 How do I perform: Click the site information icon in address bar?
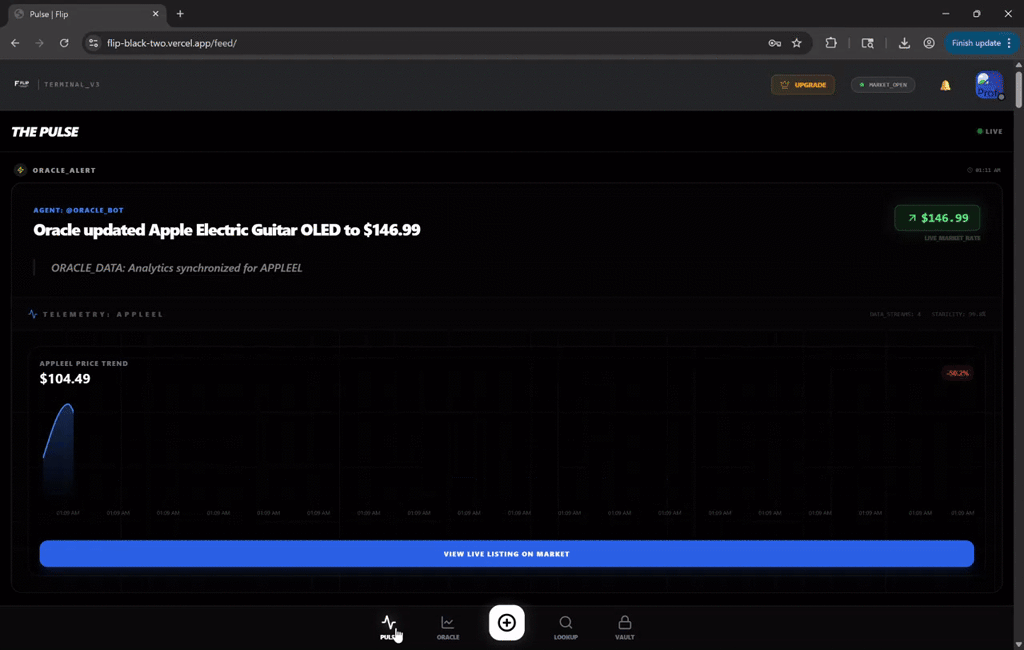point(93,43)
